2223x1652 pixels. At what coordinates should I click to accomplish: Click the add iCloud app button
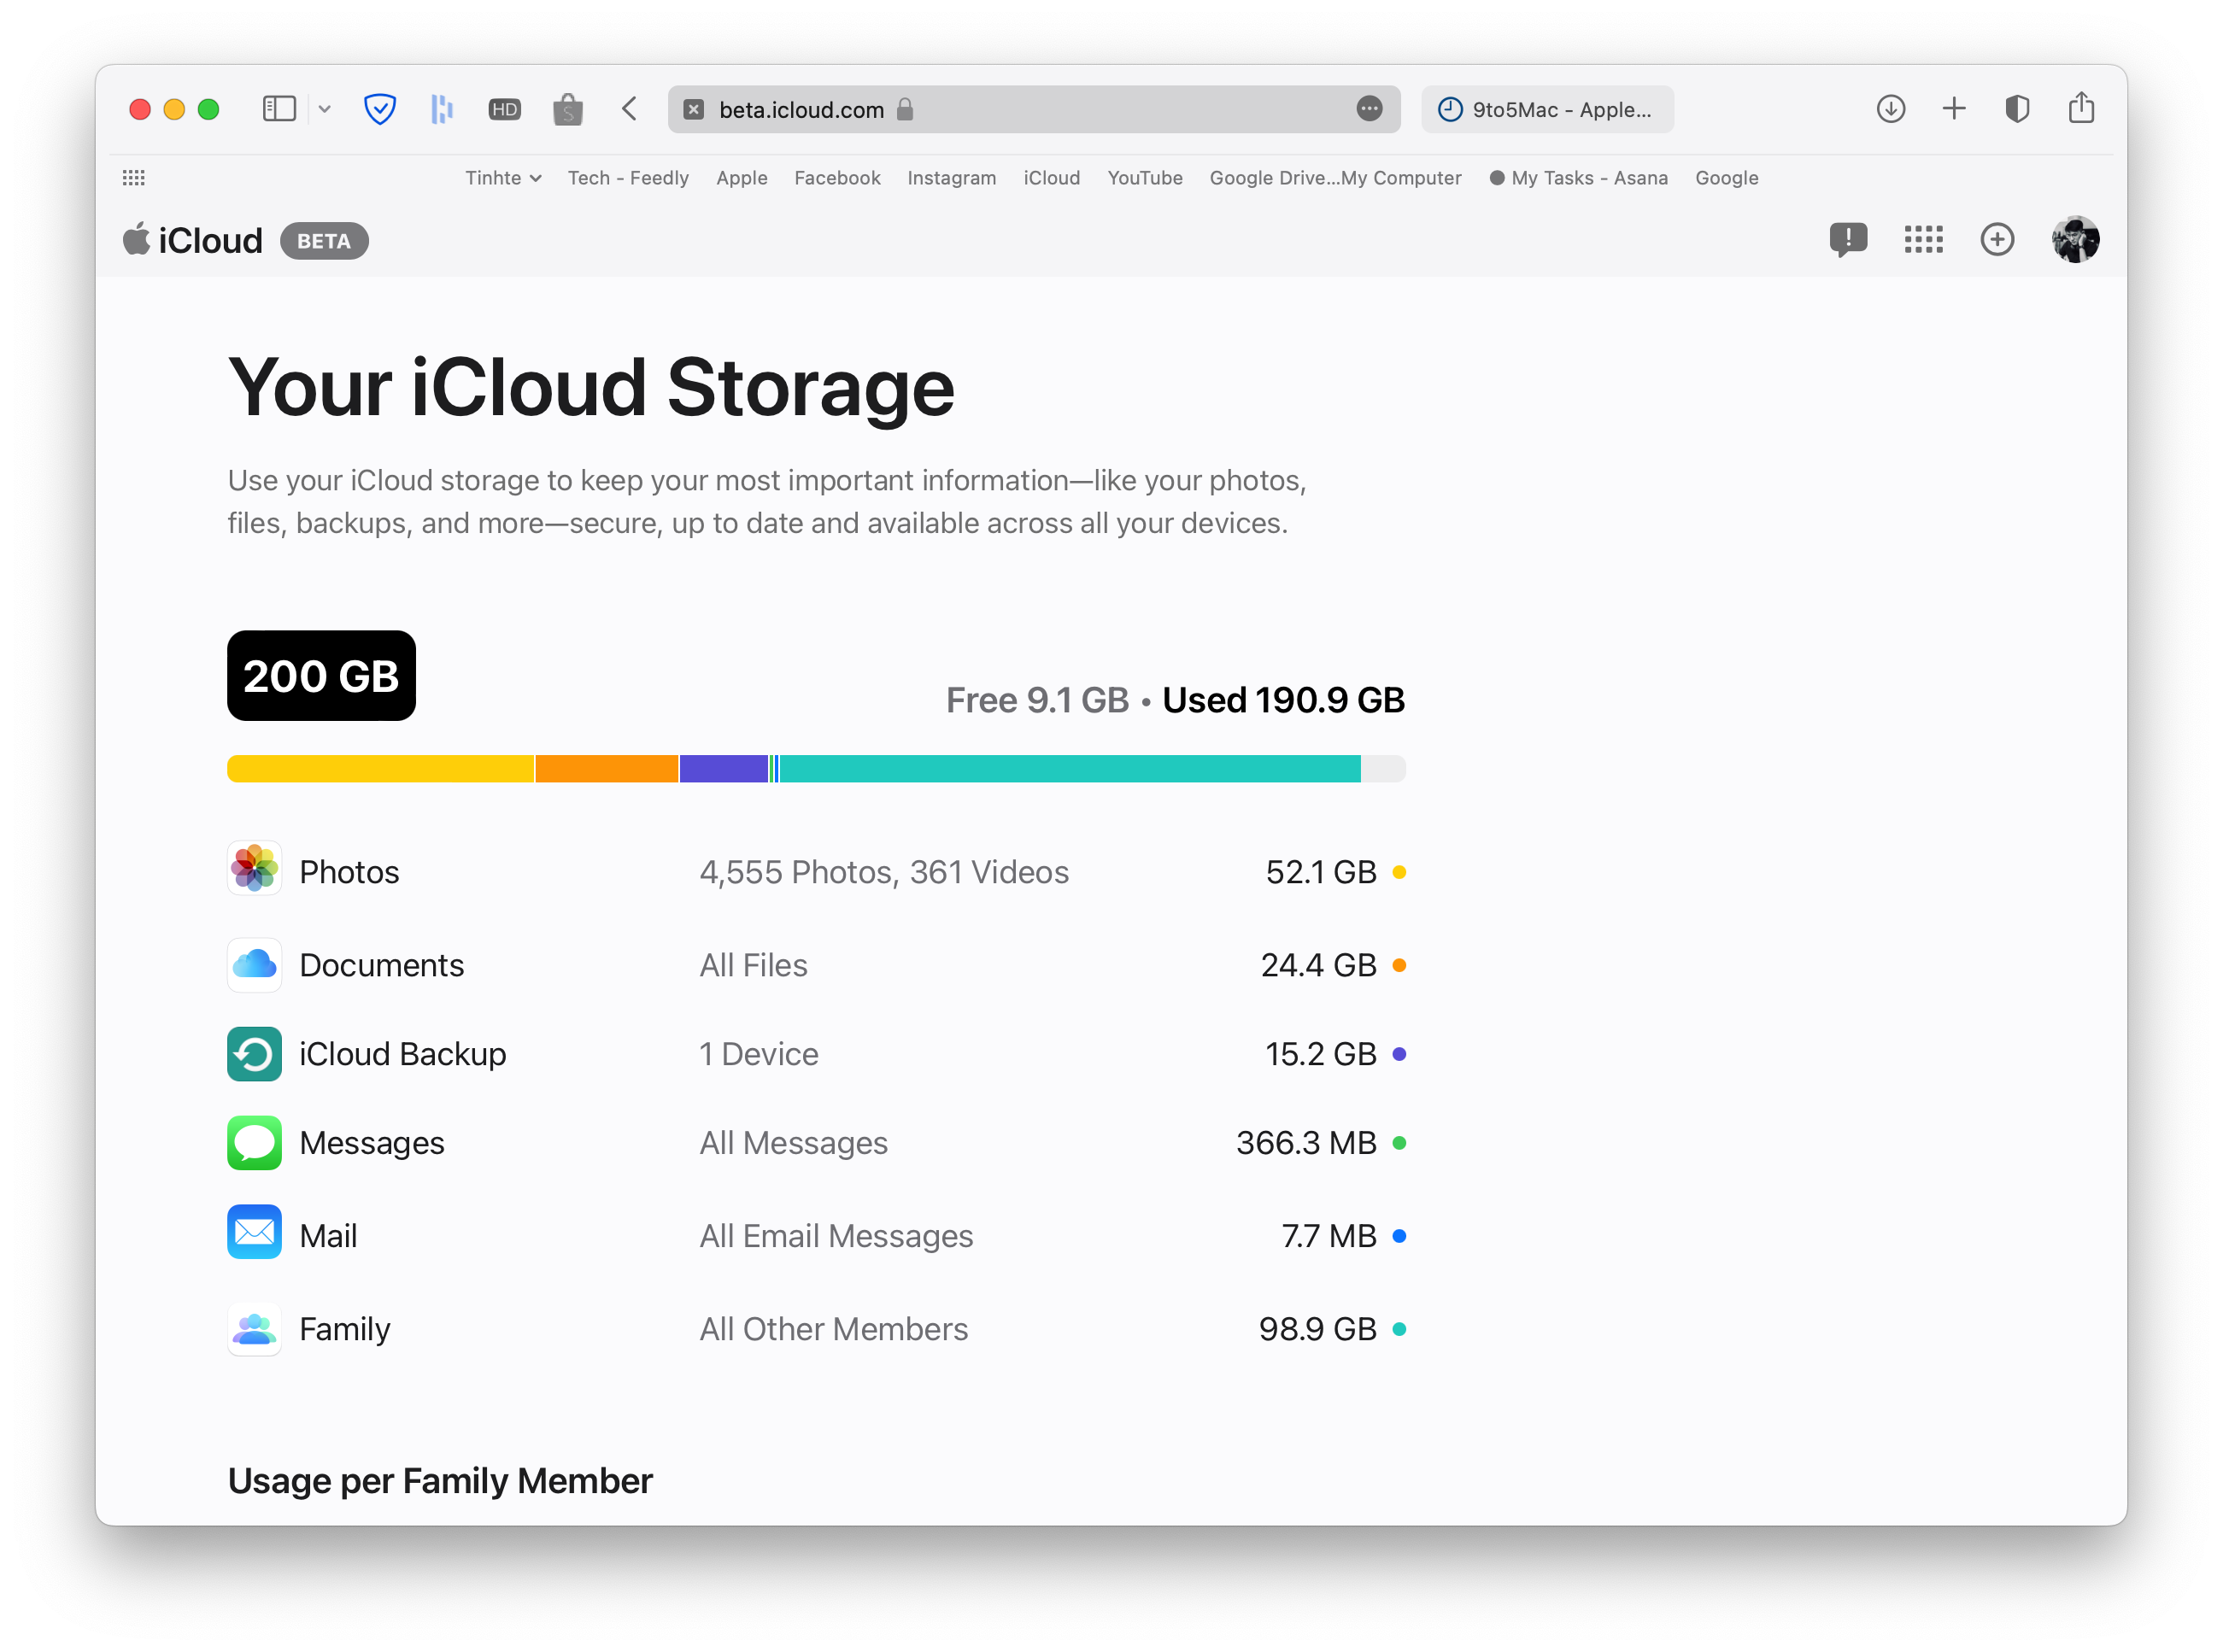coord(1997,241)
